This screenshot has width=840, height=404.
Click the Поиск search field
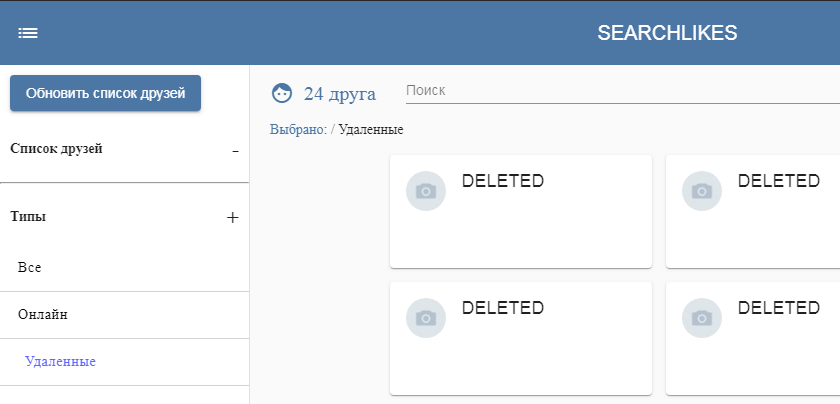click(x=622, y=91)
